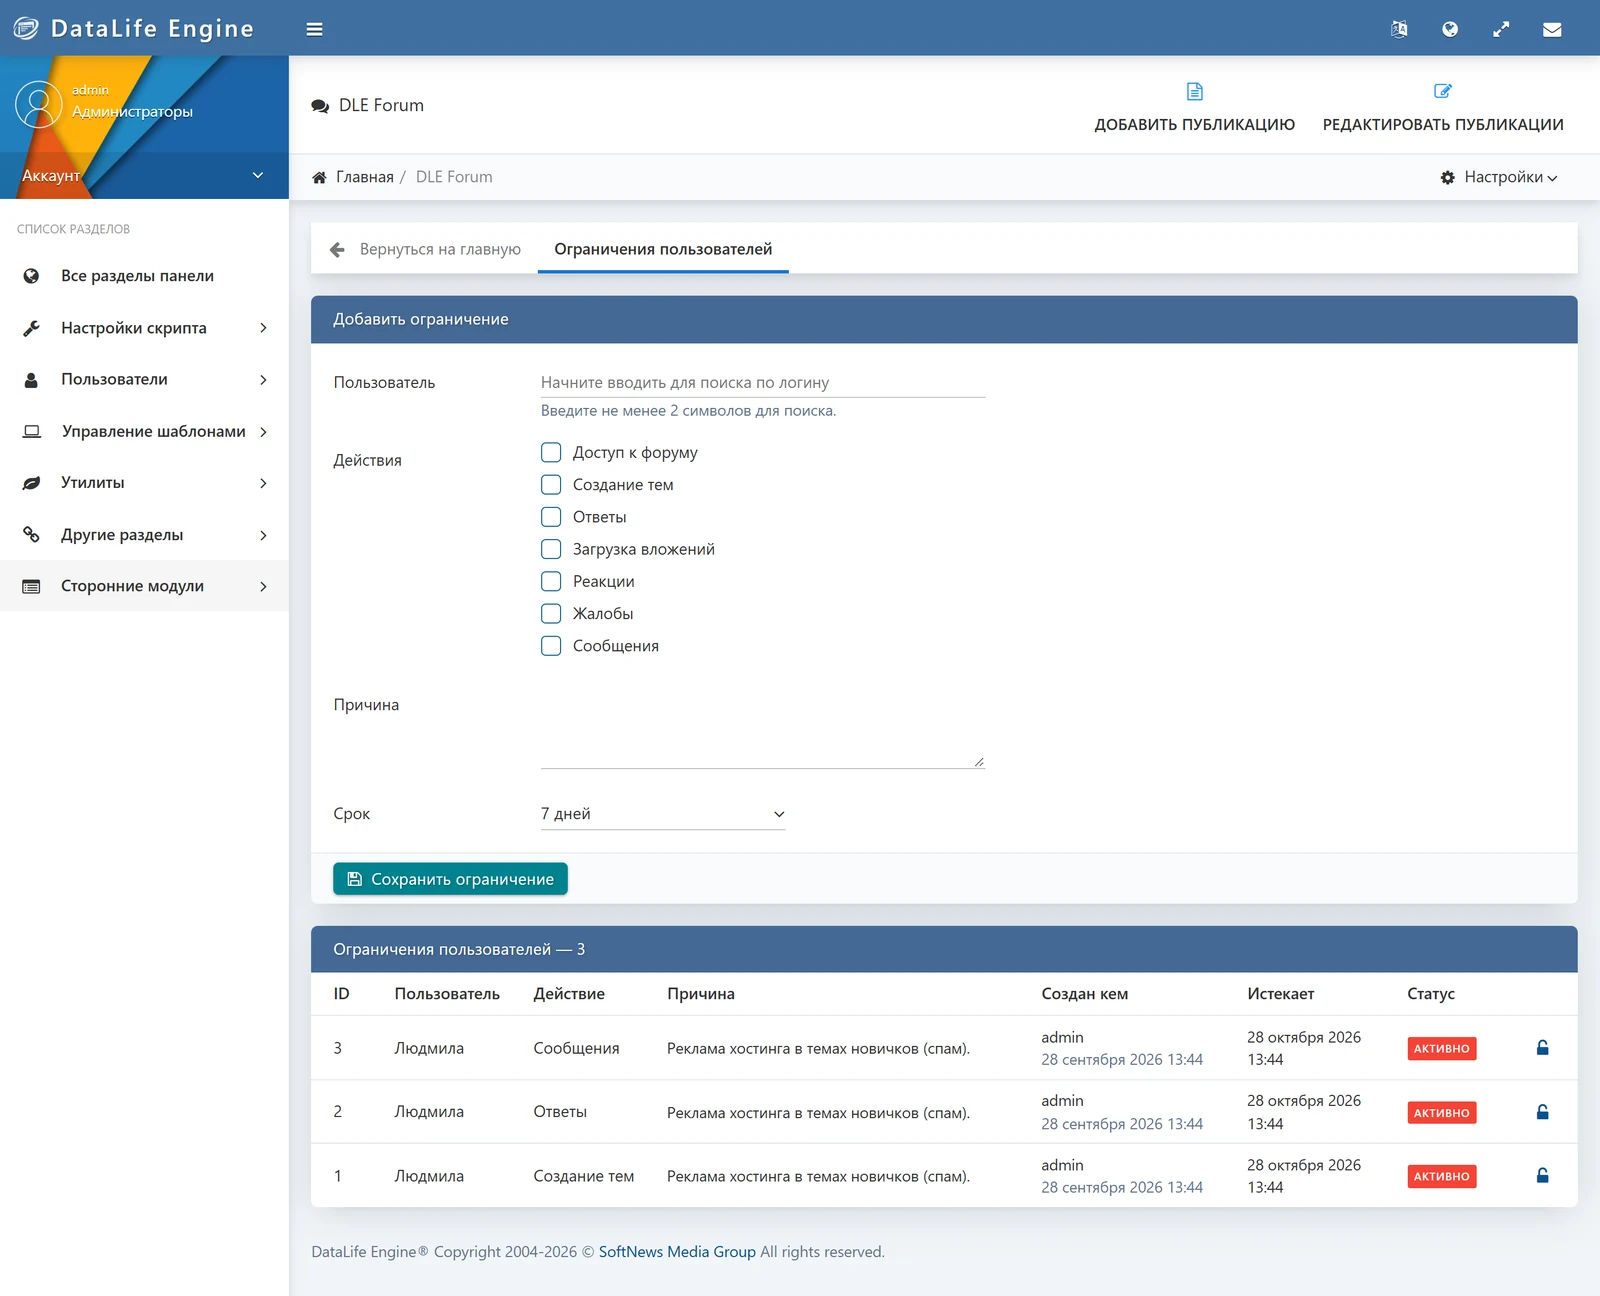Check the Жалобы checkbox
This screenshot has height=1296, width=1600.
click(551, 613)
